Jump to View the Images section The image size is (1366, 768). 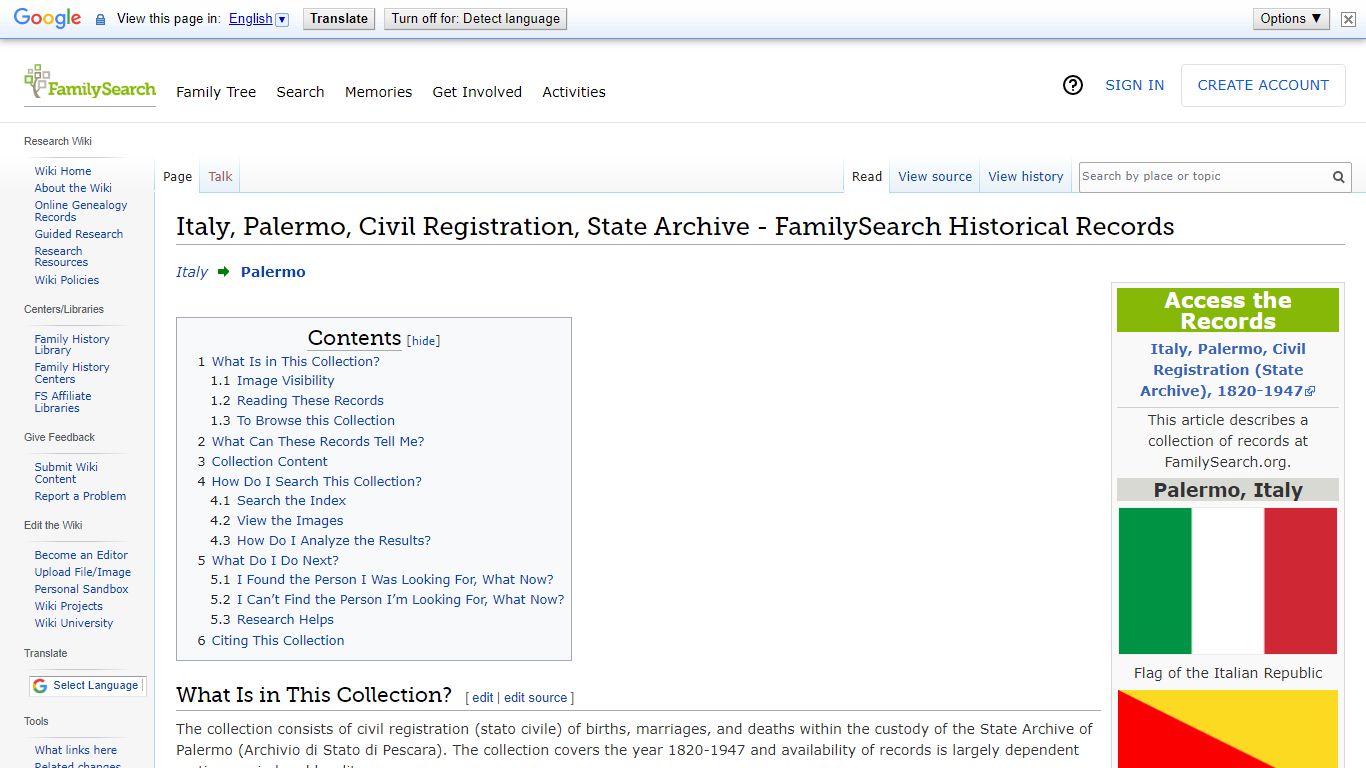[x=290, y=521]
